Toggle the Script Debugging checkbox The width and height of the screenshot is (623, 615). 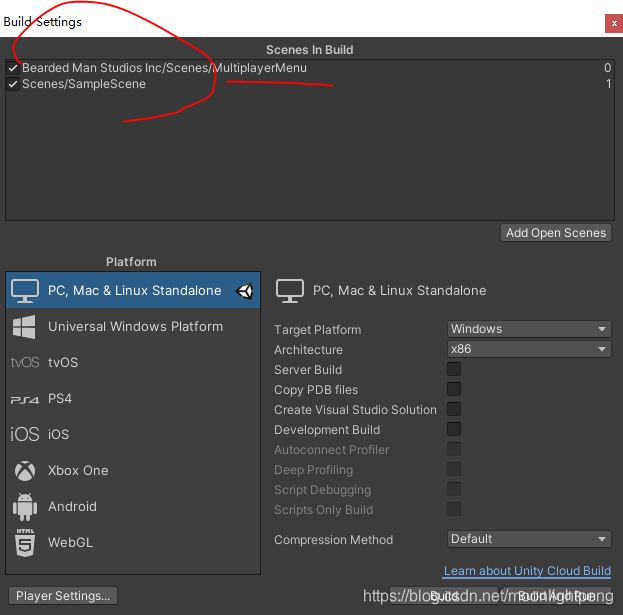point(454,489)
